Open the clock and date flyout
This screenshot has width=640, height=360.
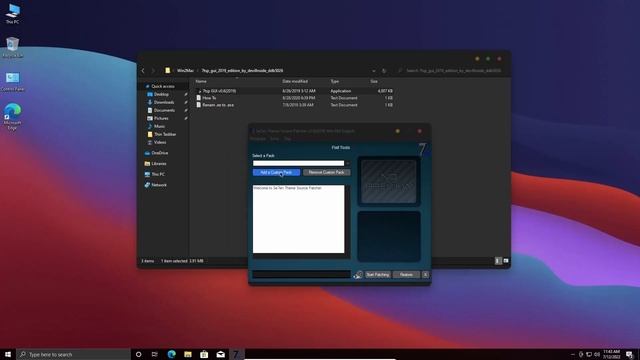[x=611, y=354]
